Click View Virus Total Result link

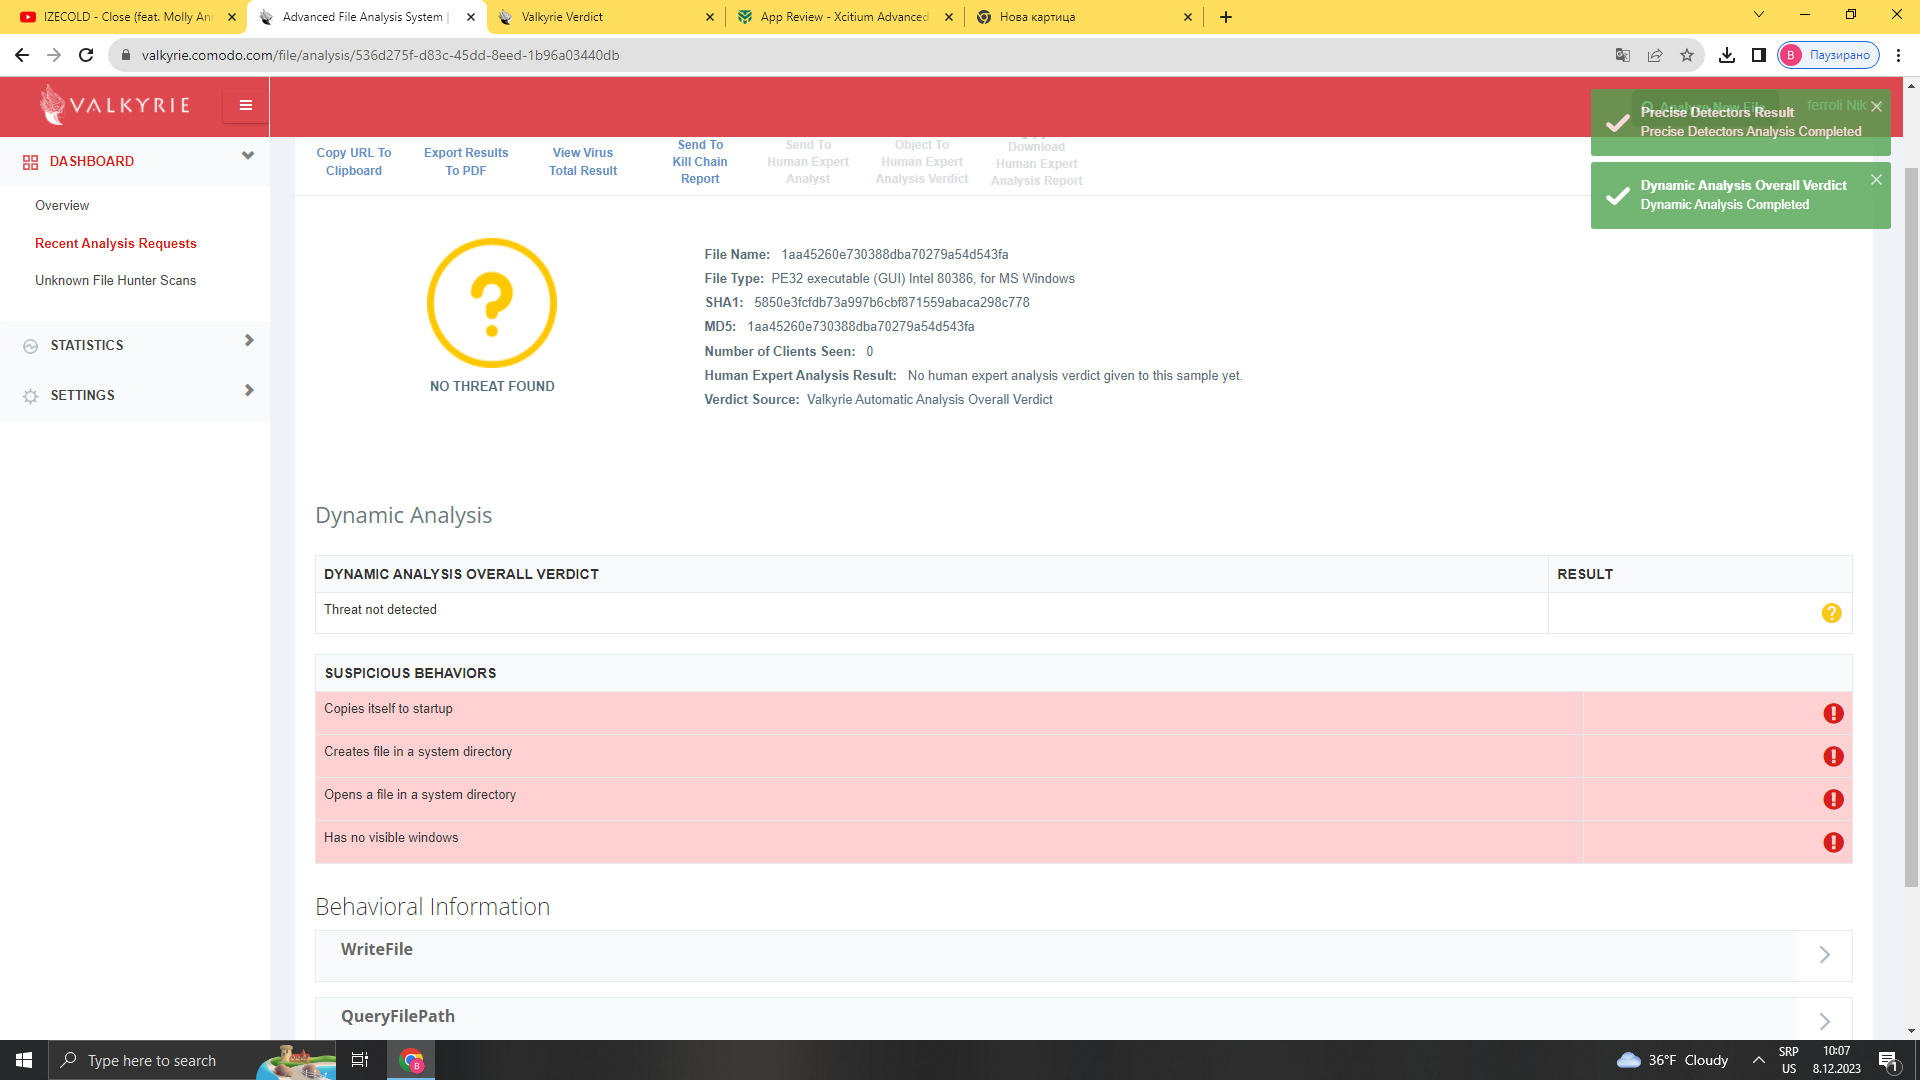582,162
